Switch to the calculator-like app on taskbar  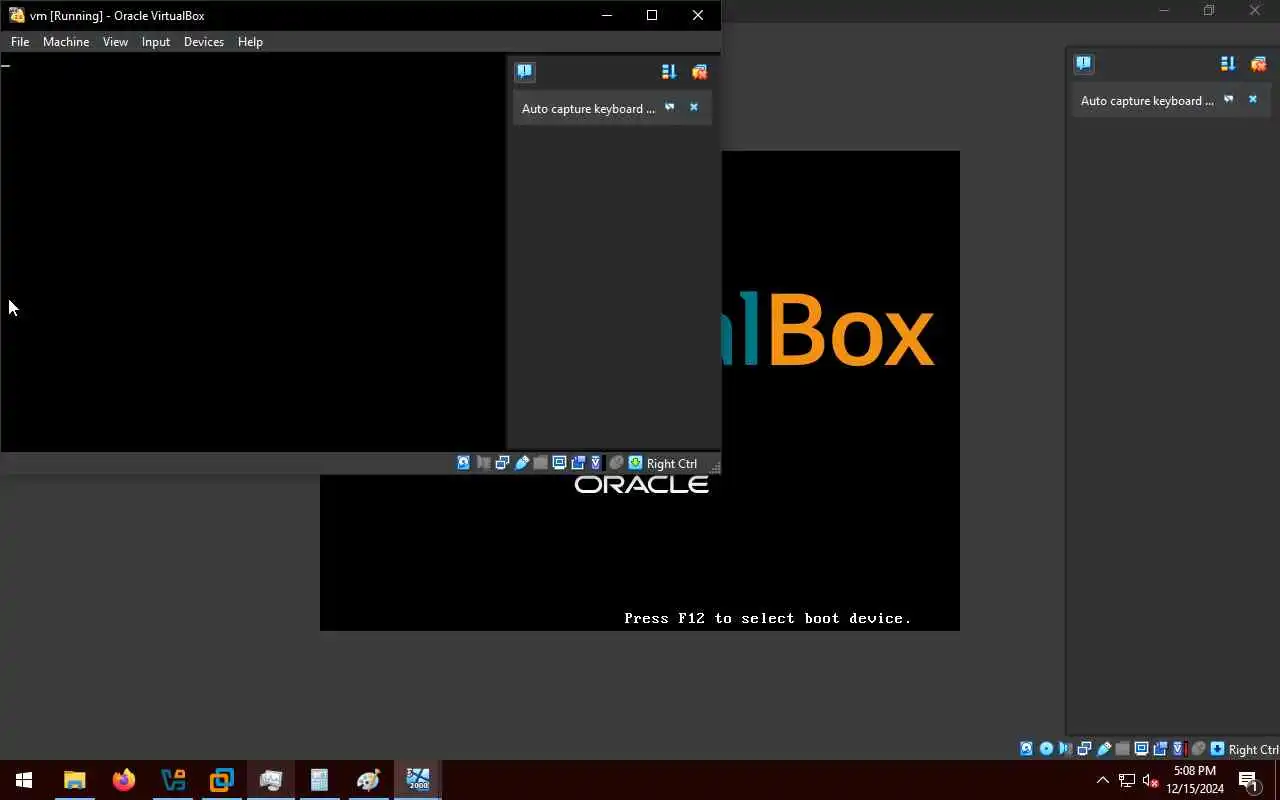319,780
